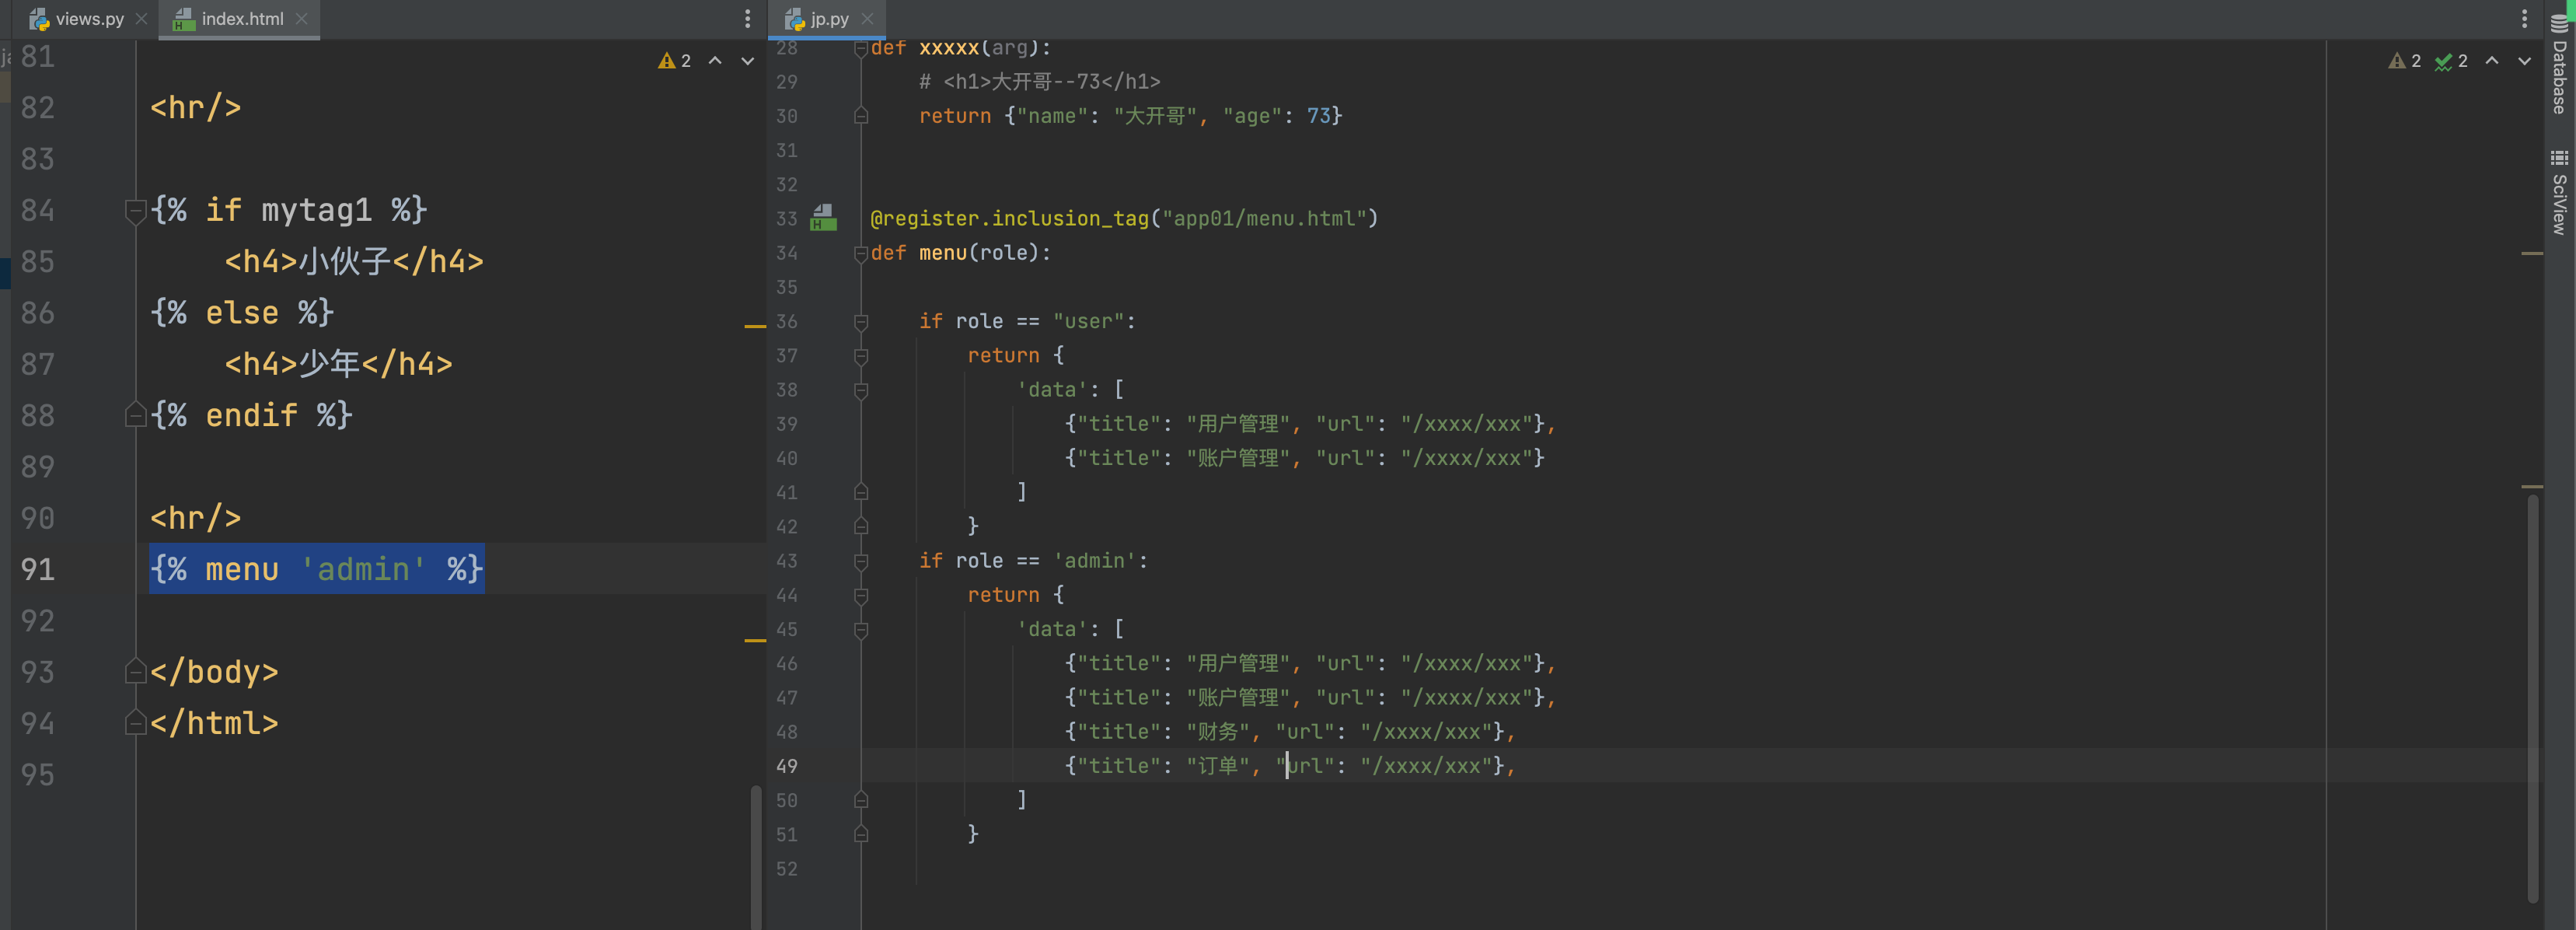Click the fold end marker on line 50
This screenshot has height=930, width=2576.
point(861,800)
